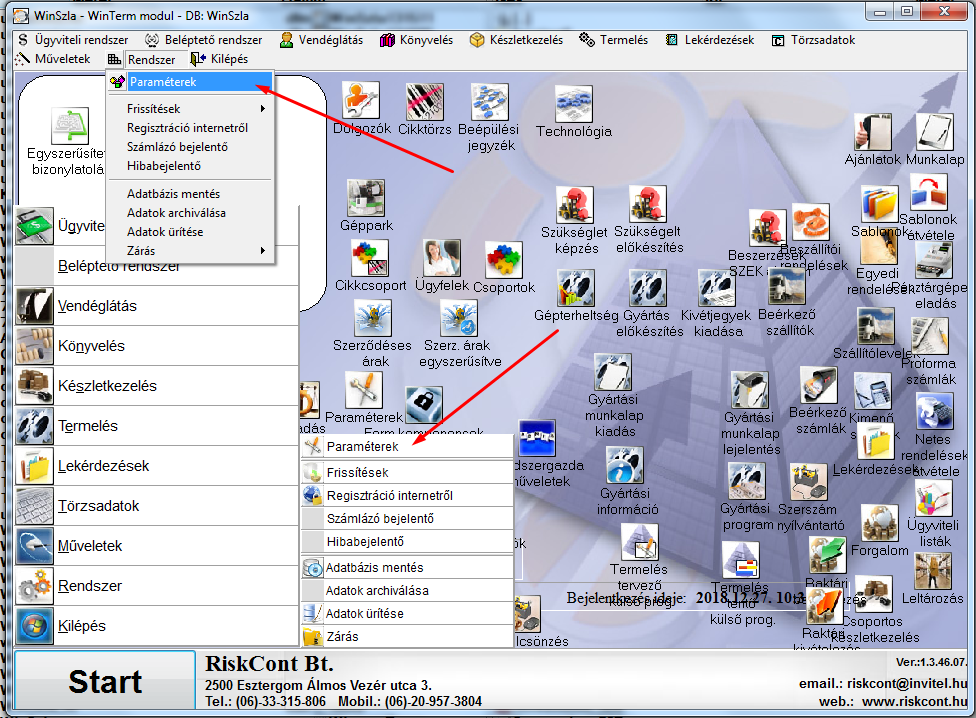The height and width of the screenshot is (718, 976).
Task: Open the Ügyfelek icon
Action: (x=441, y=258)
